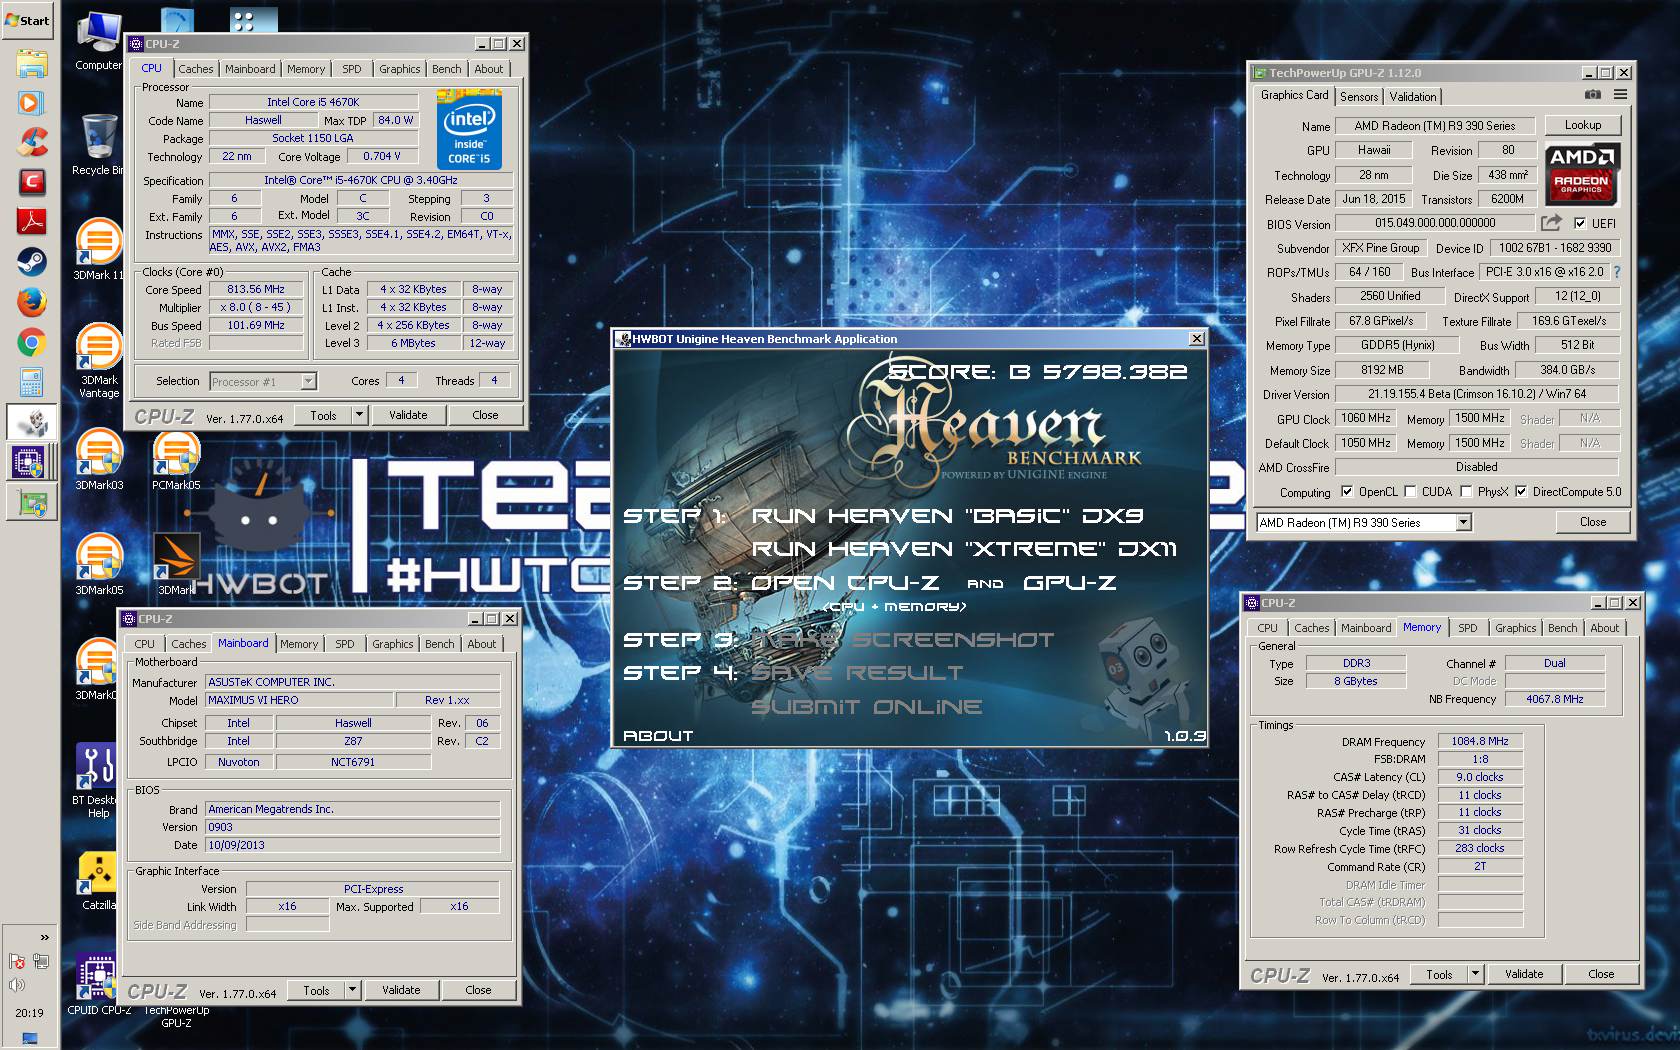Viewport: 1680px width, 1050px height.
Task: Click the Windows Start button
Action: [x=28, y=20]
